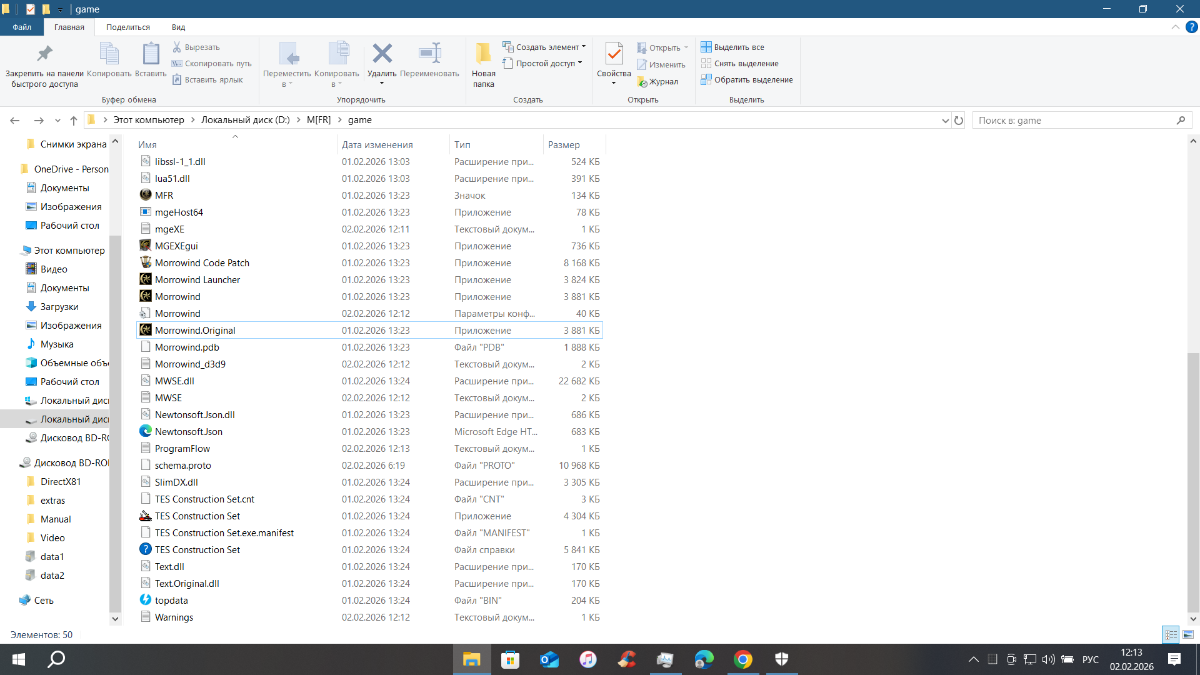Viewport: 1200px width, 675px height.
Task: Click the New folder (Новая папка) icon
Action: 483,54
